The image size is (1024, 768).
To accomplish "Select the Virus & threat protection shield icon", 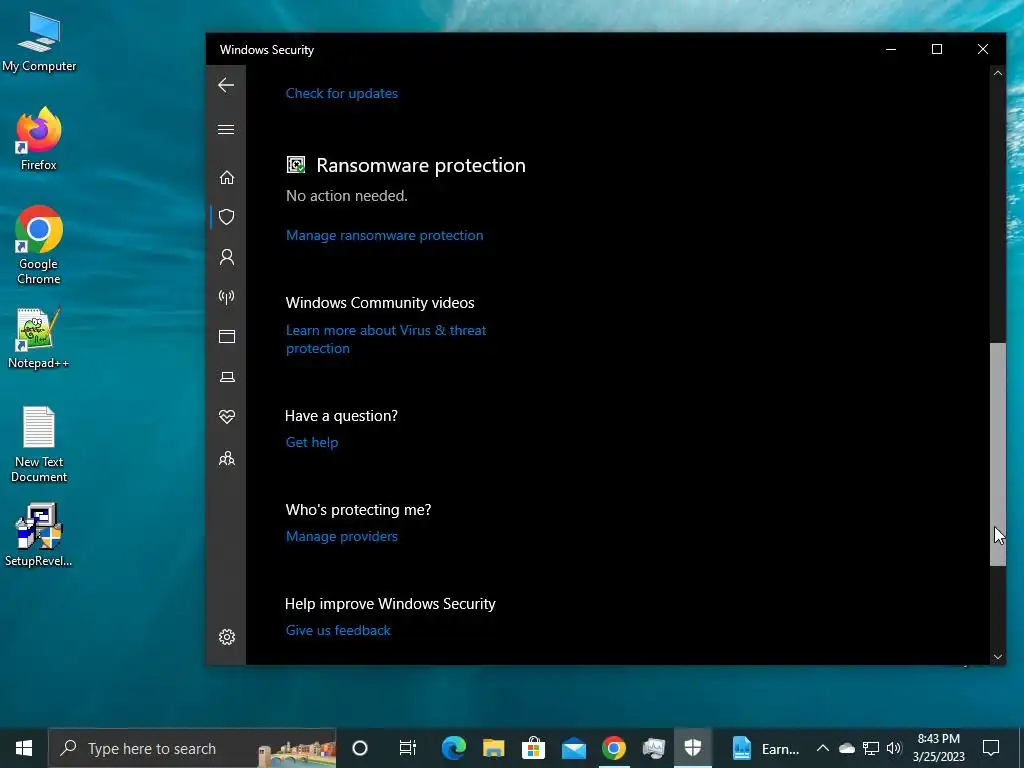I will [x=227, y=217].
